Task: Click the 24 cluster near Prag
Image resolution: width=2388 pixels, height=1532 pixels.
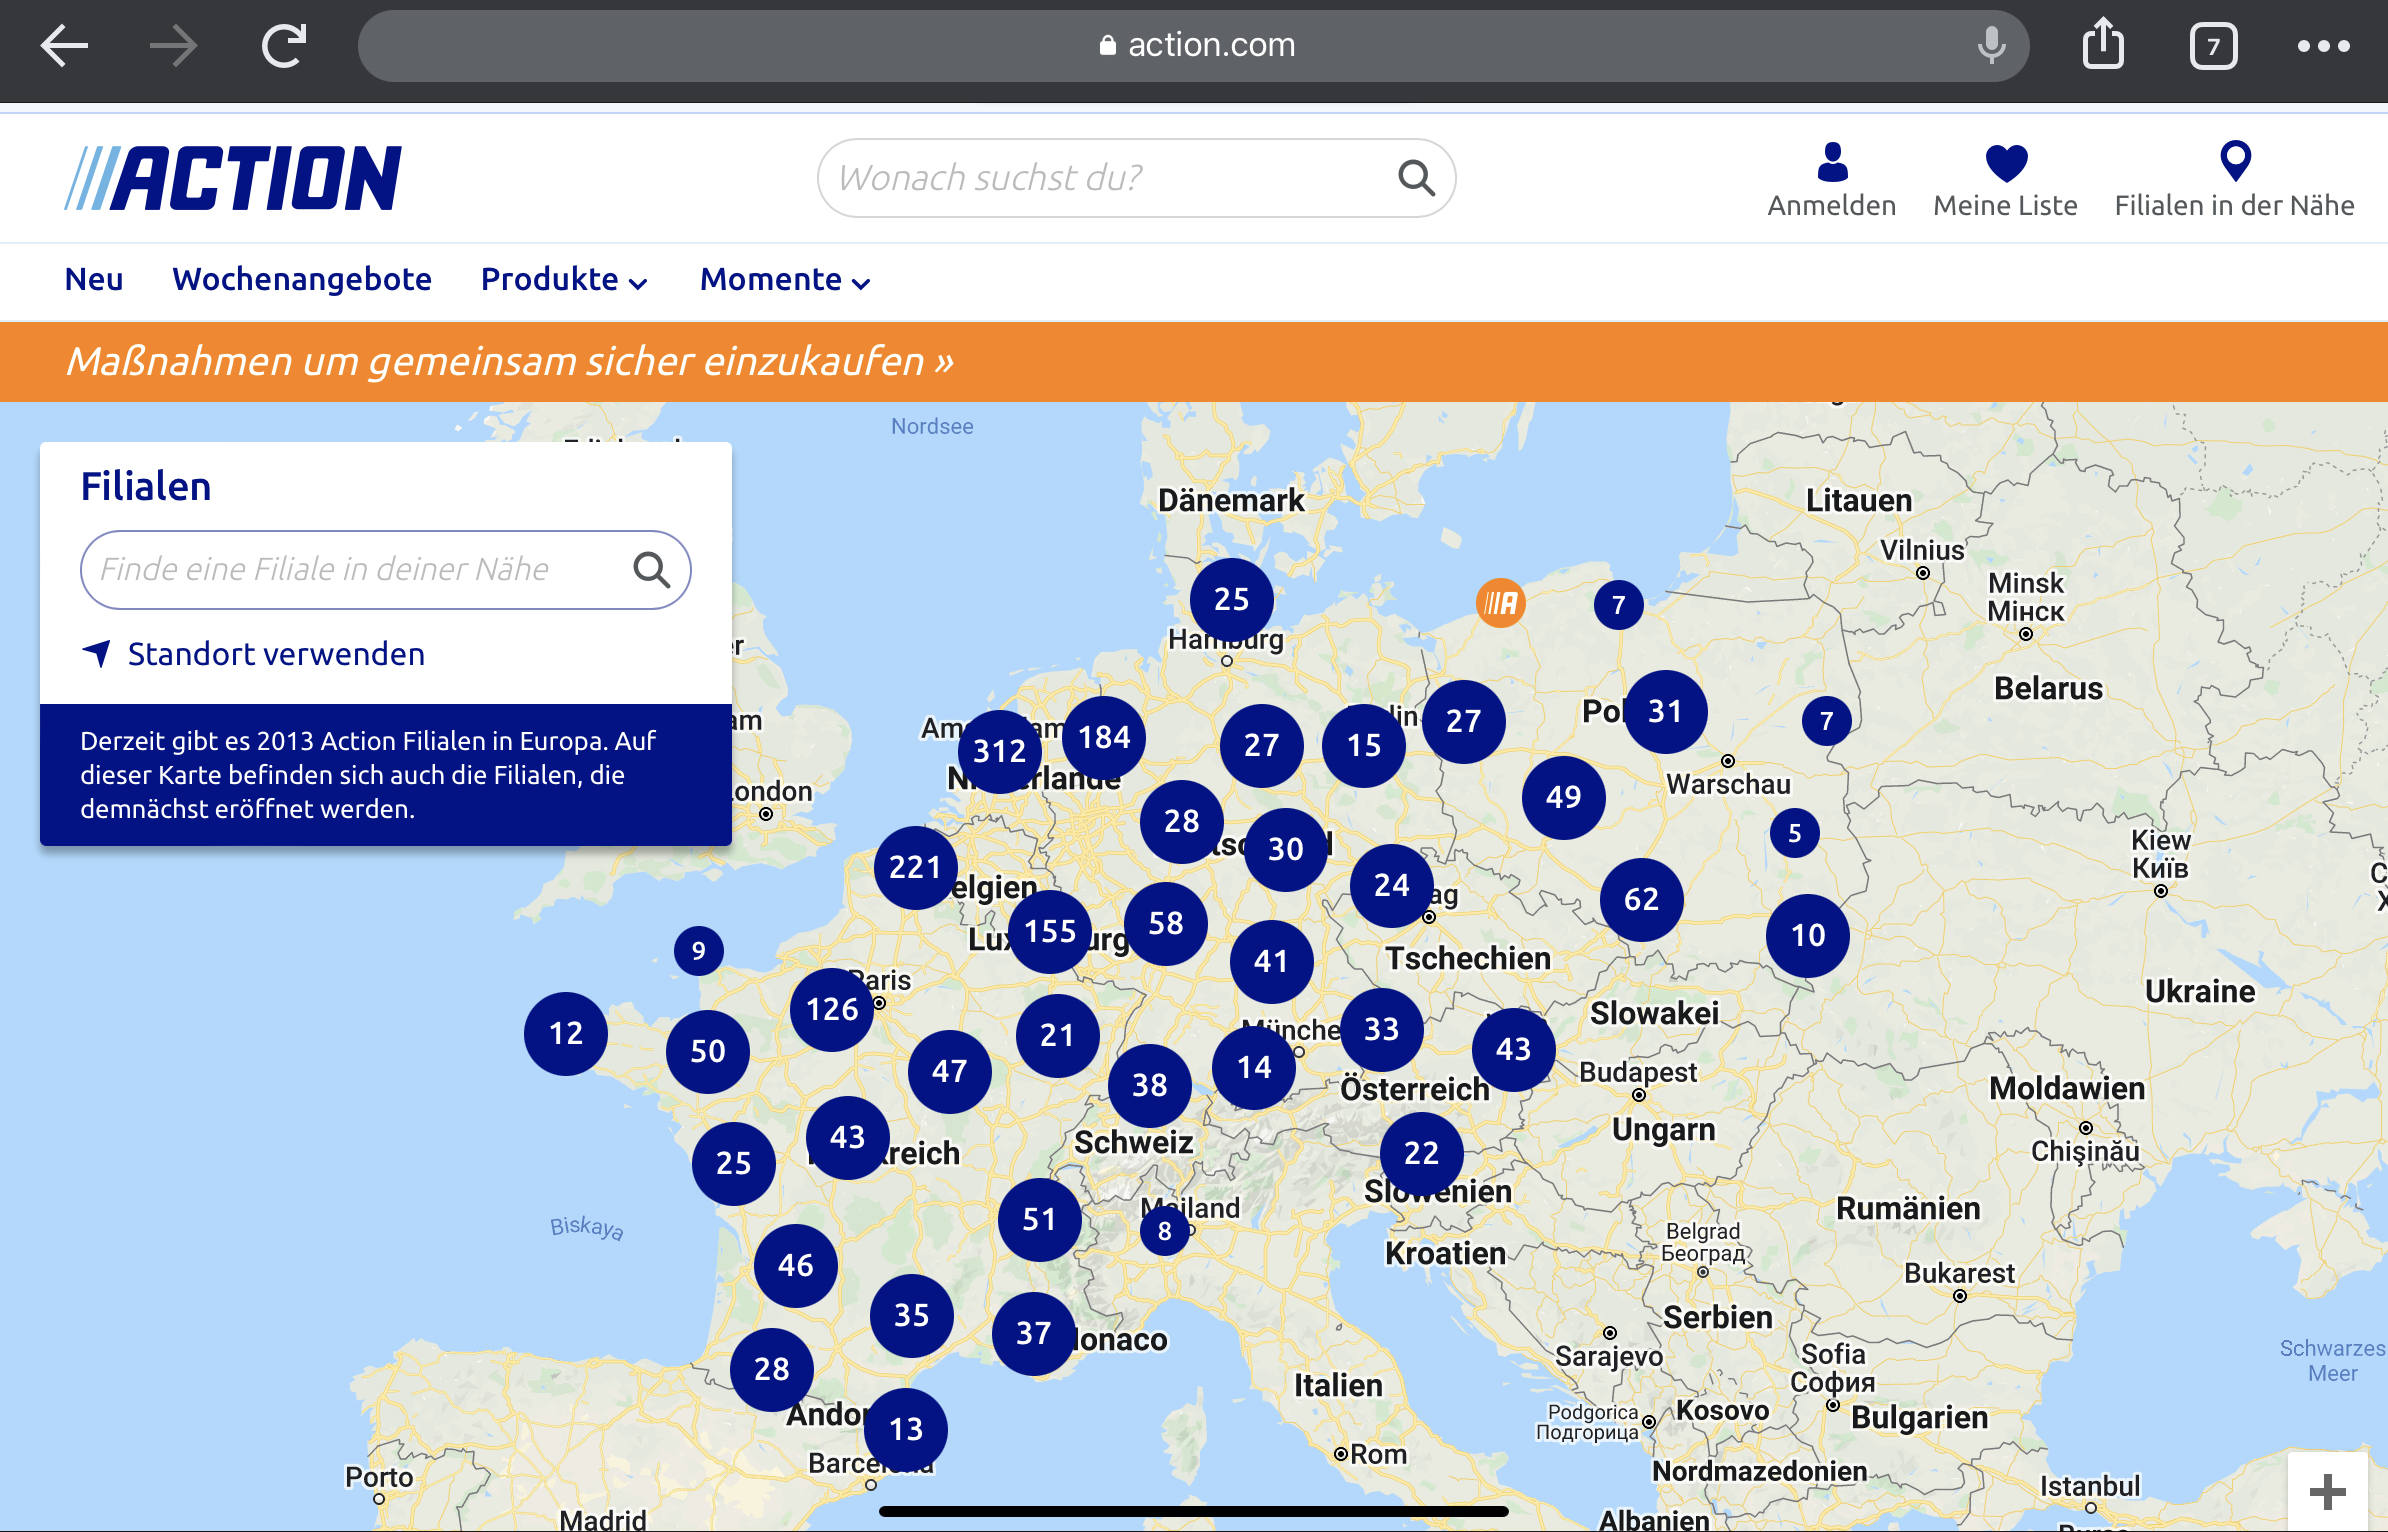Action: pyautogui.click(x=1392, y=885)
